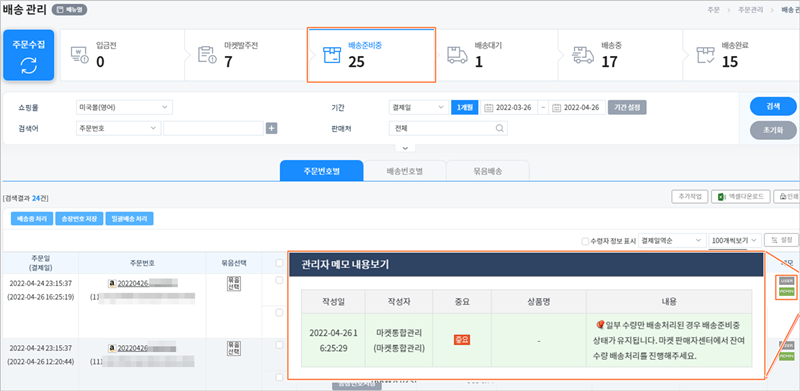Expand the search panel with the chevron below
Image resolution: width=800 pixels, height=391 pixels.
pos(405,148)
